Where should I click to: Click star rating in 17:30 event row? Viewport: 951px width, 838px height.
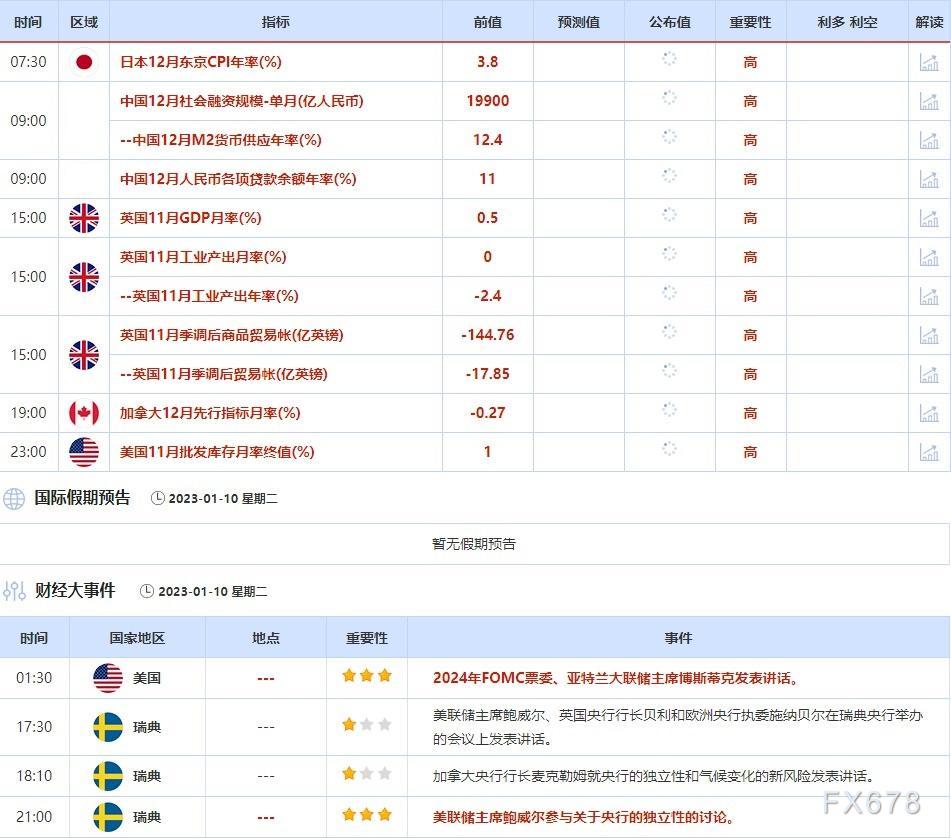(x=367, y=725)
